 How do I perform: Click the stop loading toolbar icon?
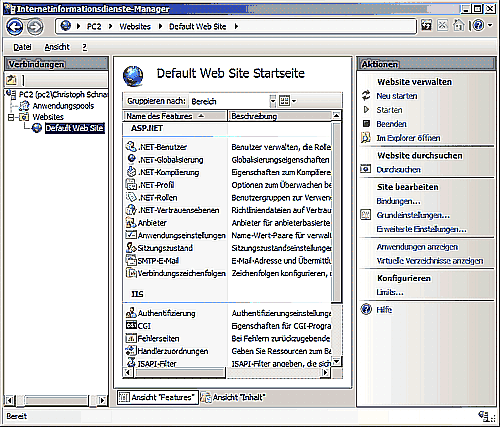pyautogui.click(x=443, y=25)
